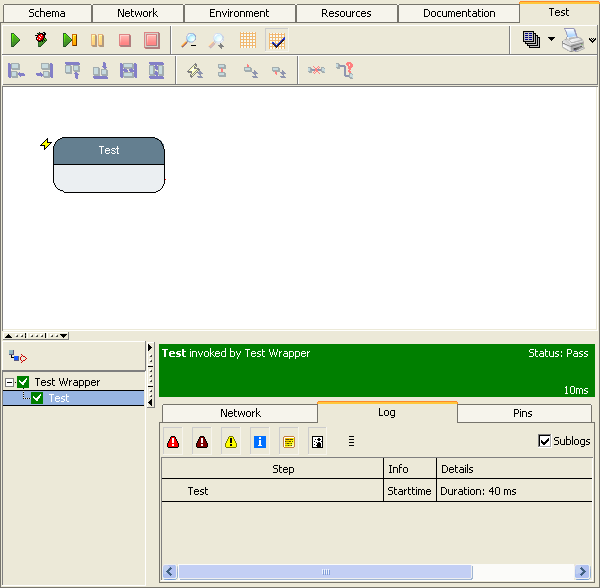Screen dimensions: 600x588
Task: Toggle the grid display icon
Action: click(x=247, y=41)
